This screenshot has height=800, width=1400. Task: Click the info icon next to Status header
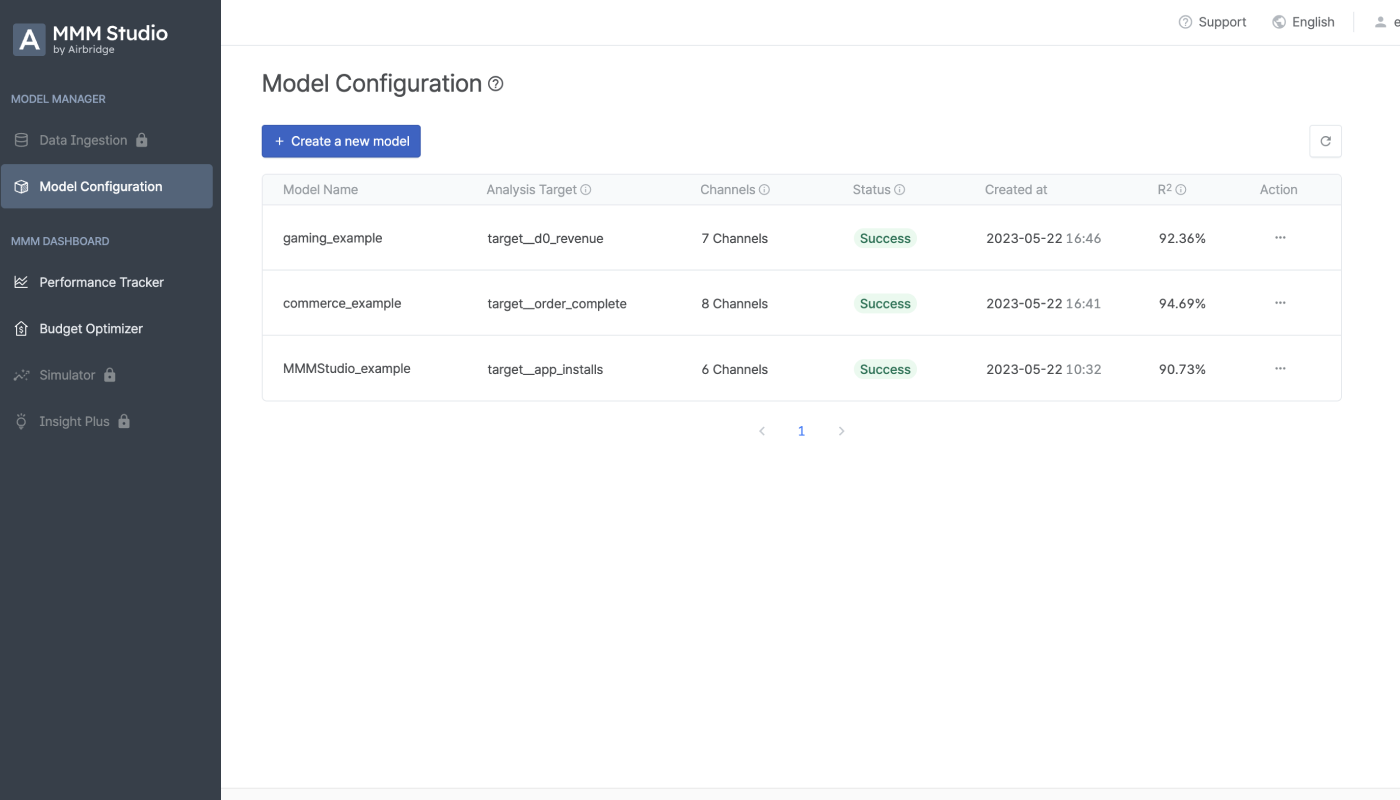pos(899,190)
